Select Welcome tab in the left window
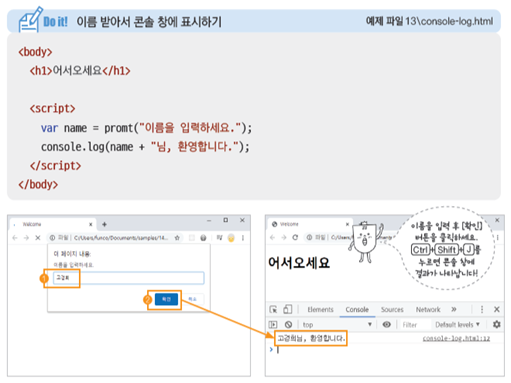 pos(53,224)
